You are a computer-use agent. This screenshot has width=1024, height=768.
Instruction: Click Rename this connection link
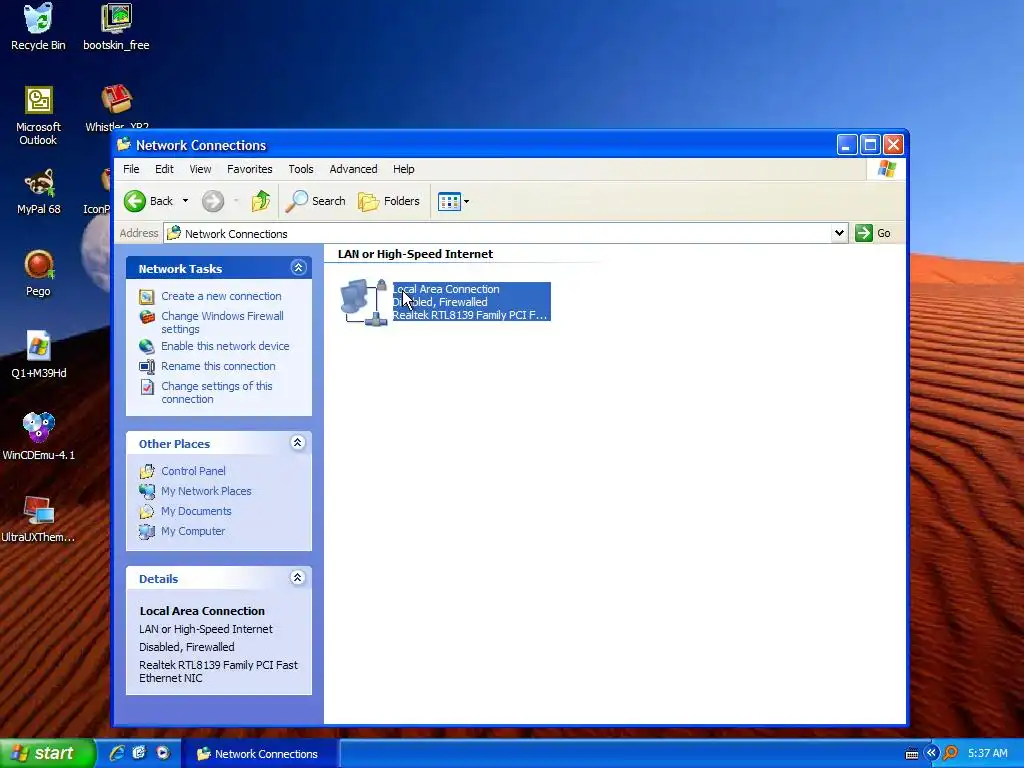(x=218, y=366)
